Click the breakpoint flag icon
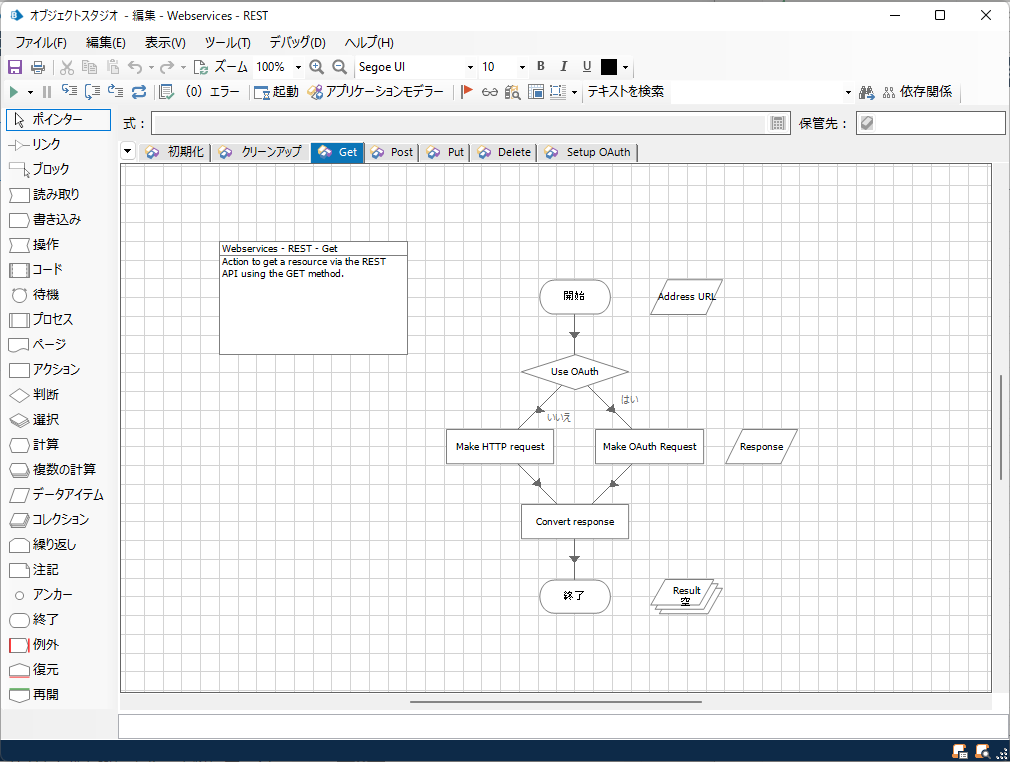Image resolution: width=1010 pixels, height=762 pixels. coord(467,92)
